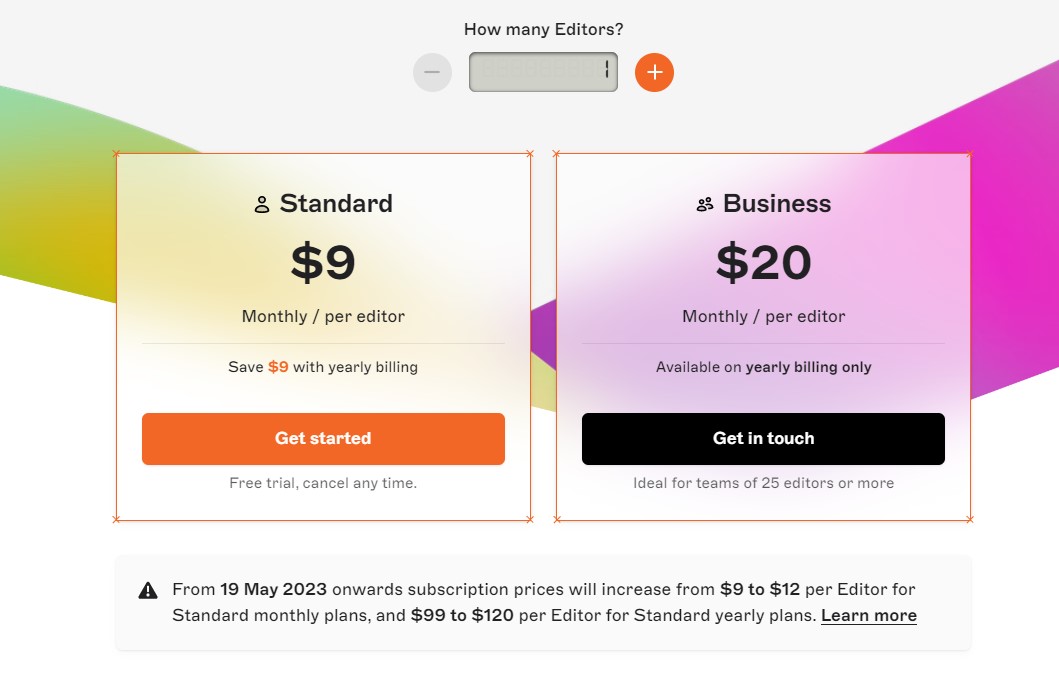The width and height of the screenshot is (1059, 692).
Task: Click the orange plus button to add editor
Action: 654,72
